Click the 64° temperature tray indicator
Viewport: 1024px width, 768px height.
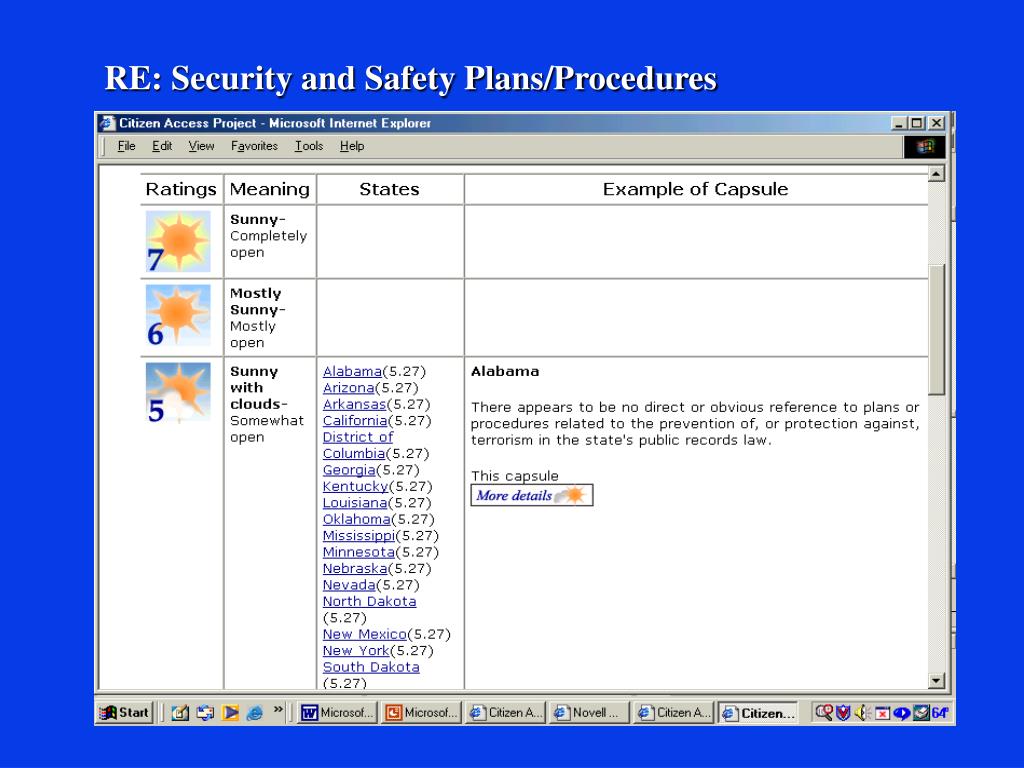[x=940, y=712]
